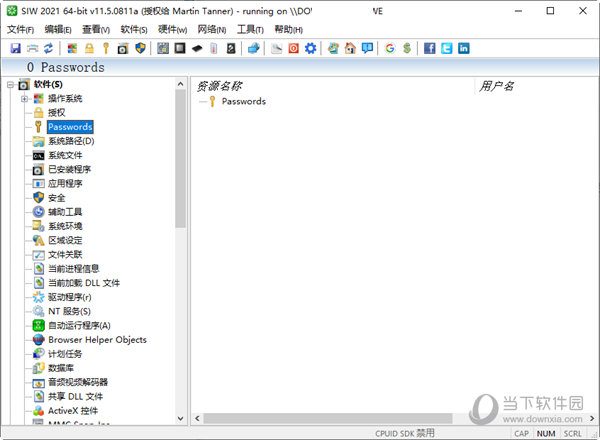Click the refresh arrows toolbar icon

pyautogui.click(x=49, y=48)
